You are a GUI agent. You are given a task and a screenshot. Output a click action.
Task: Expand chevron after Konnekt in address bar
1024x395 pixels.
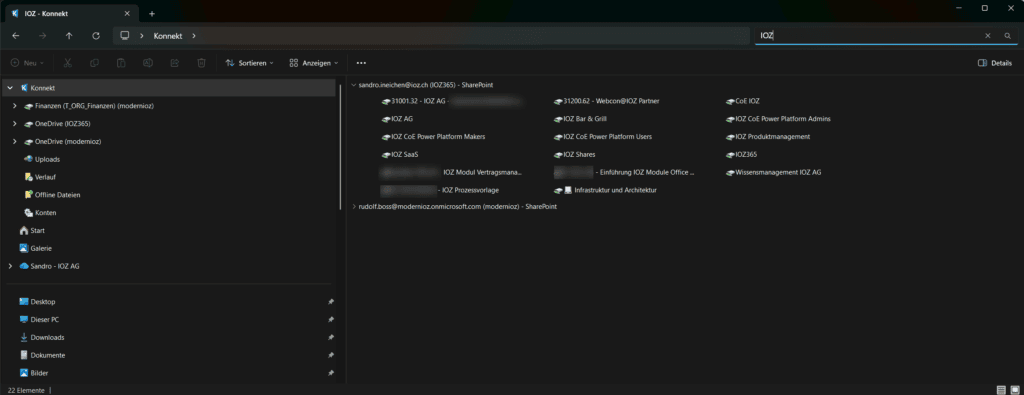point(194,36)
